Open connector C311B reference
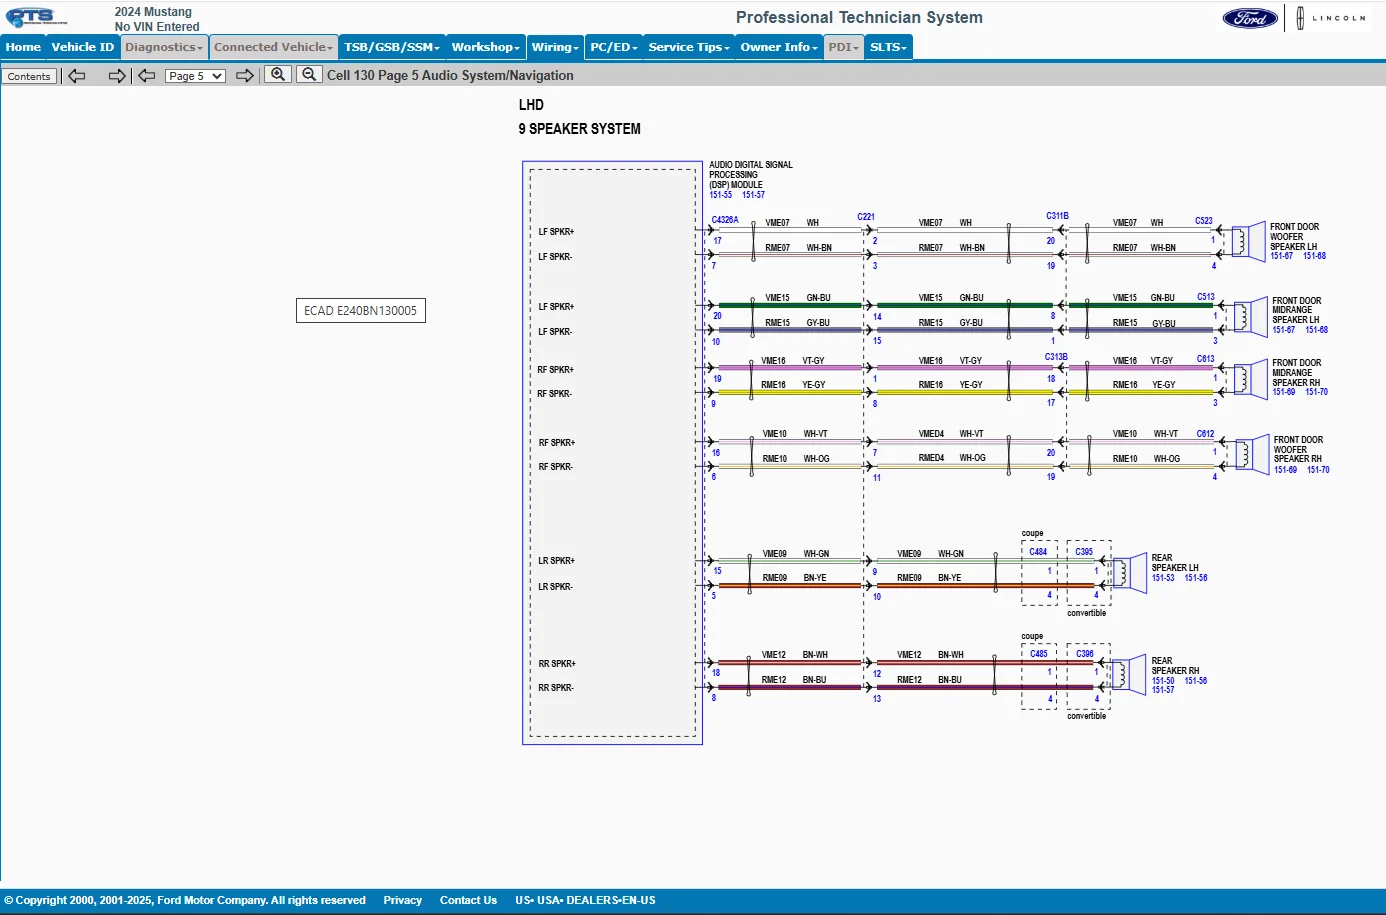The height and width of the screenshot is (915, 1386). (1058, 216)
